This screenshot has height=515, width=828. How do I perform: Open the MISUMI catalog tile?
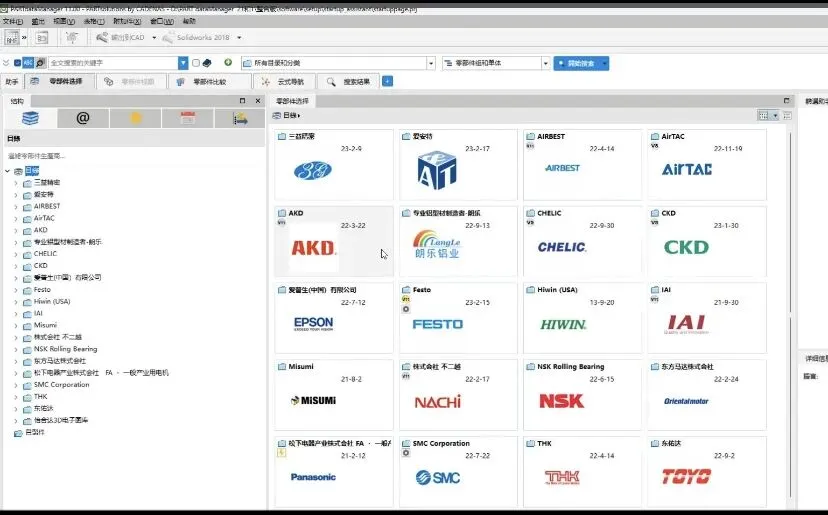[x=334, y=395]
